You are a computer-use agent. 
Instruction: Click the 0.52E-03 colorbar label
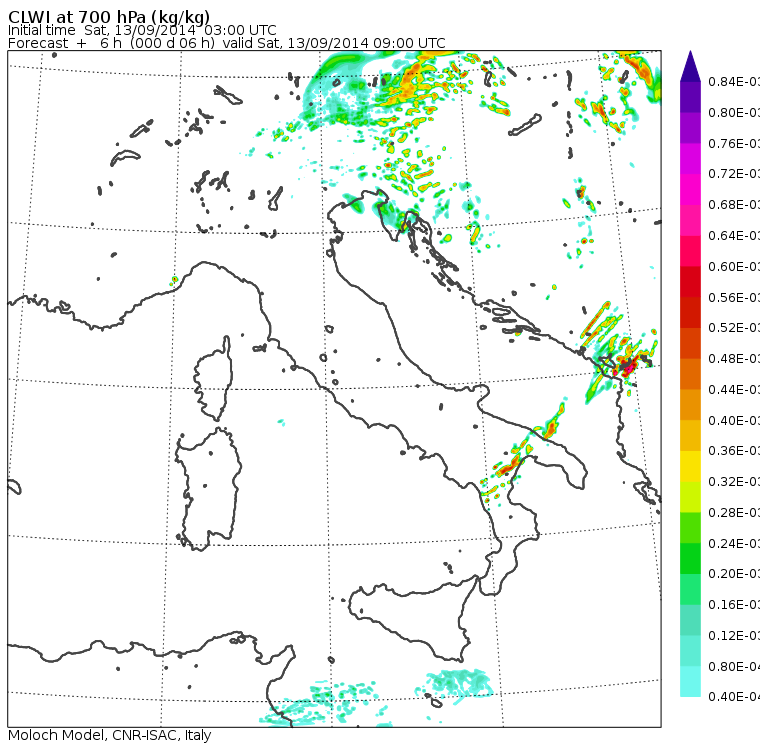pyautogui.click(x=734, y=328)
